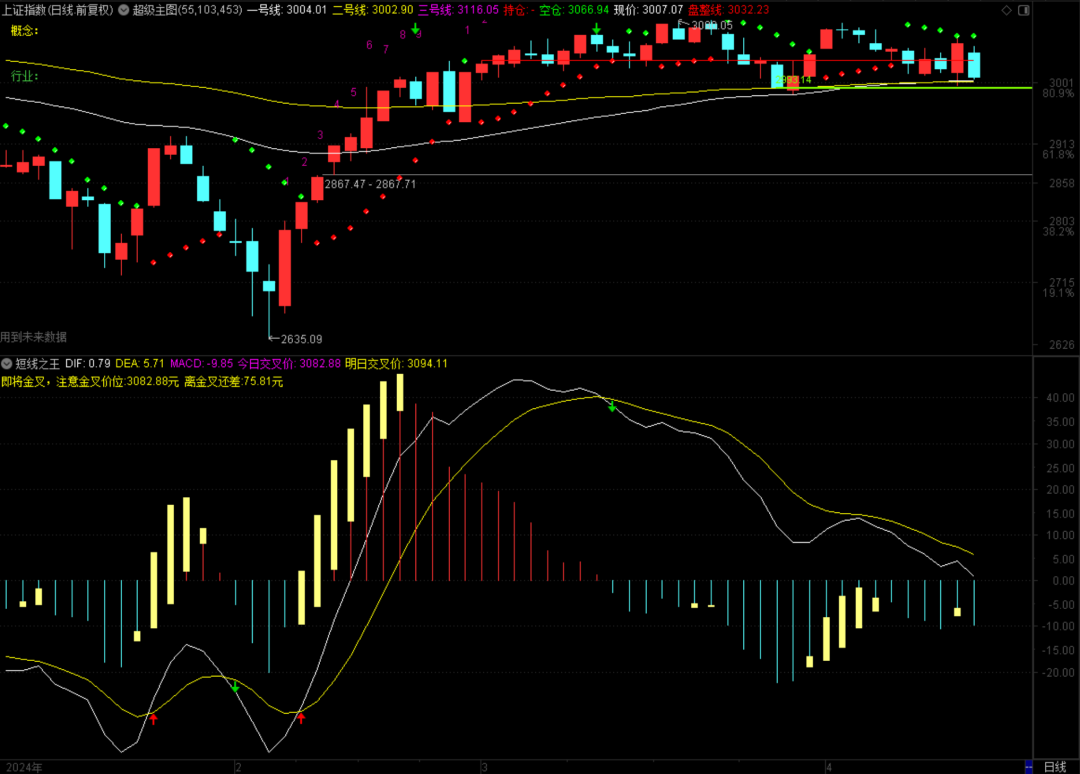Click the 现价: 3007.07 value
This screenshot has height=774, width=1080.
pos(648,10)
